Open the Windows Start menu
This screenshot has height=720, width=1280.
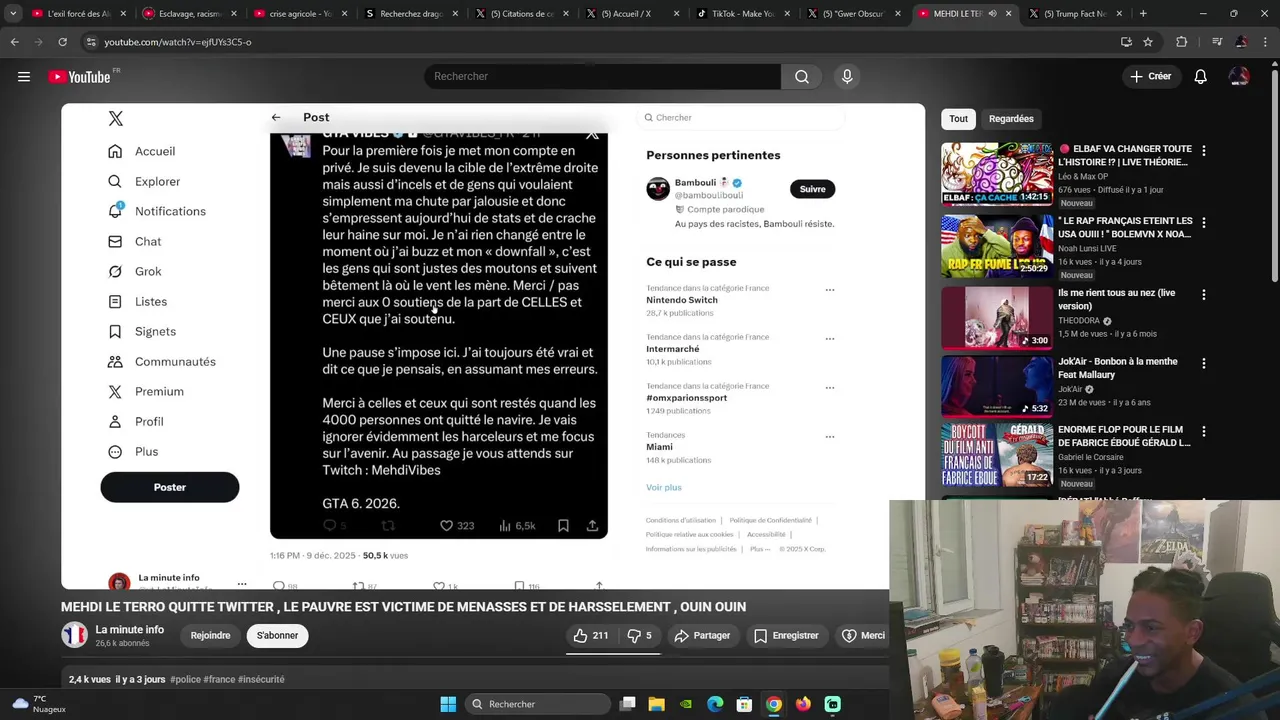click(x=448, y=704)
